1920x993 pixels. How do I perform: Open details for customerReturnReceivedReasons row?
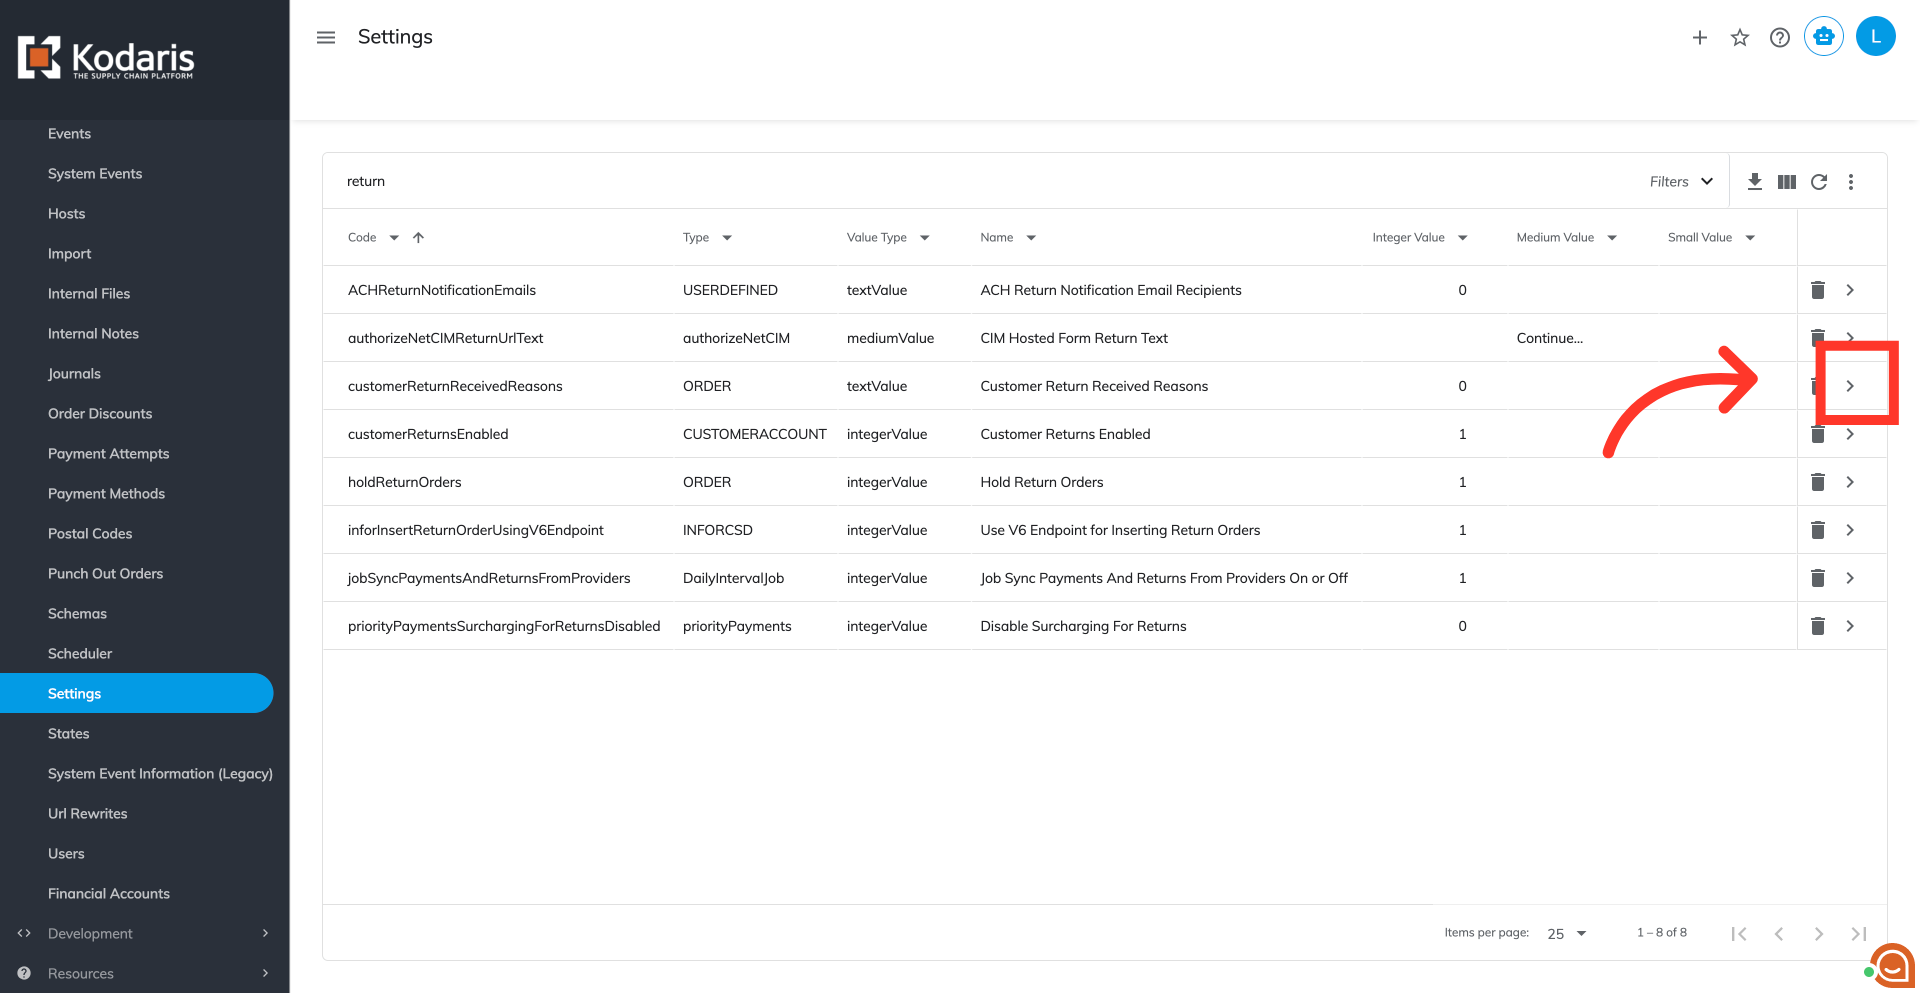(1850, 386)
